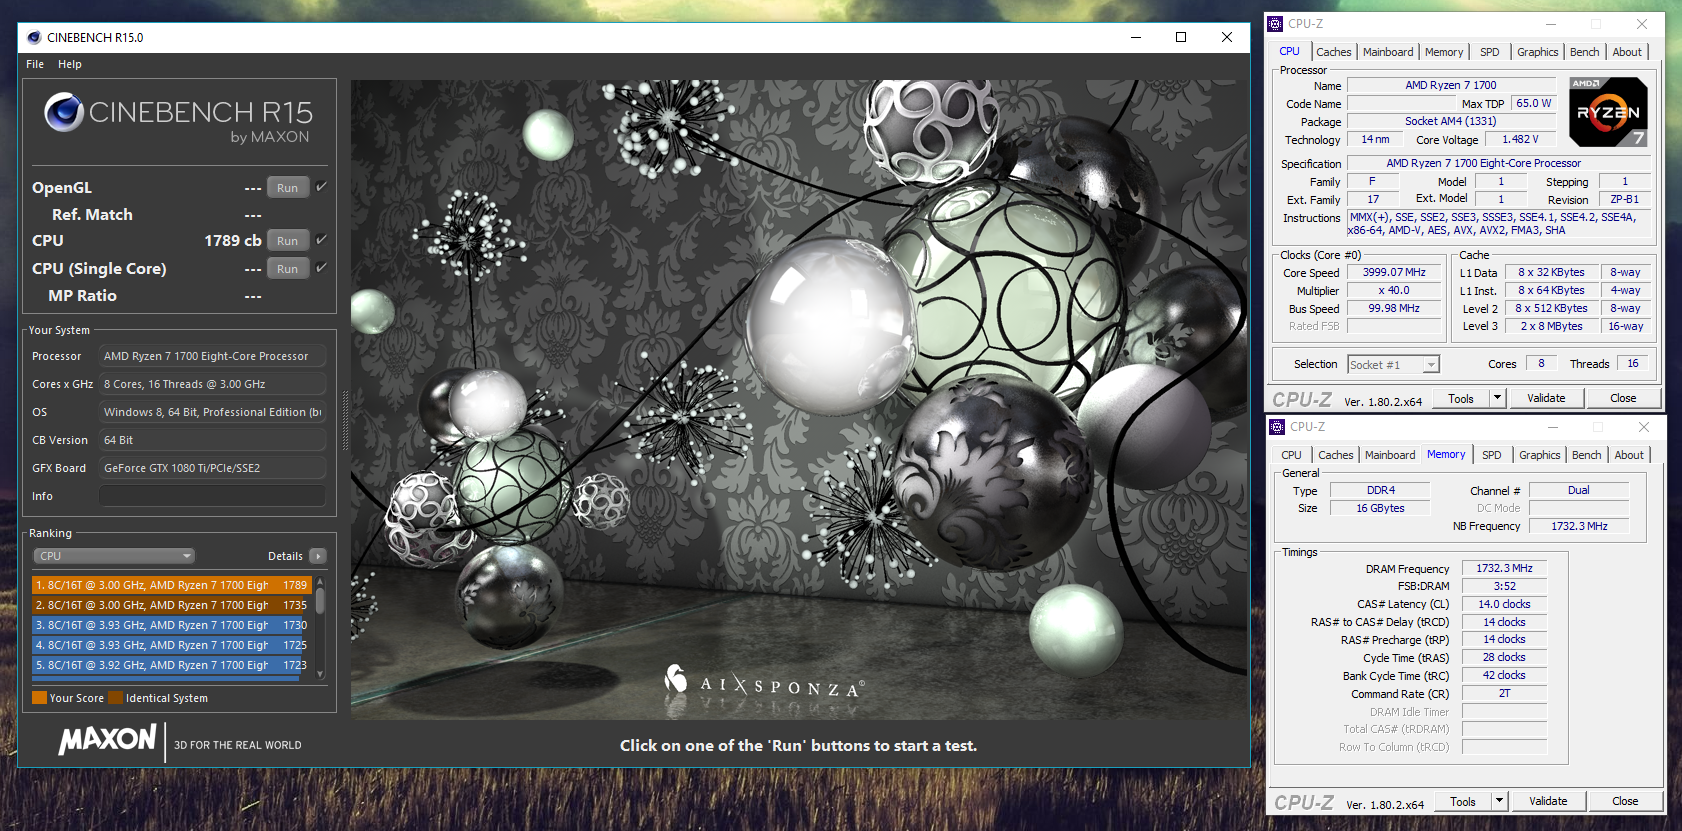Click Tools button in lower CPU-Z window
This screenshot has height=831, width=1682.
1463,801
